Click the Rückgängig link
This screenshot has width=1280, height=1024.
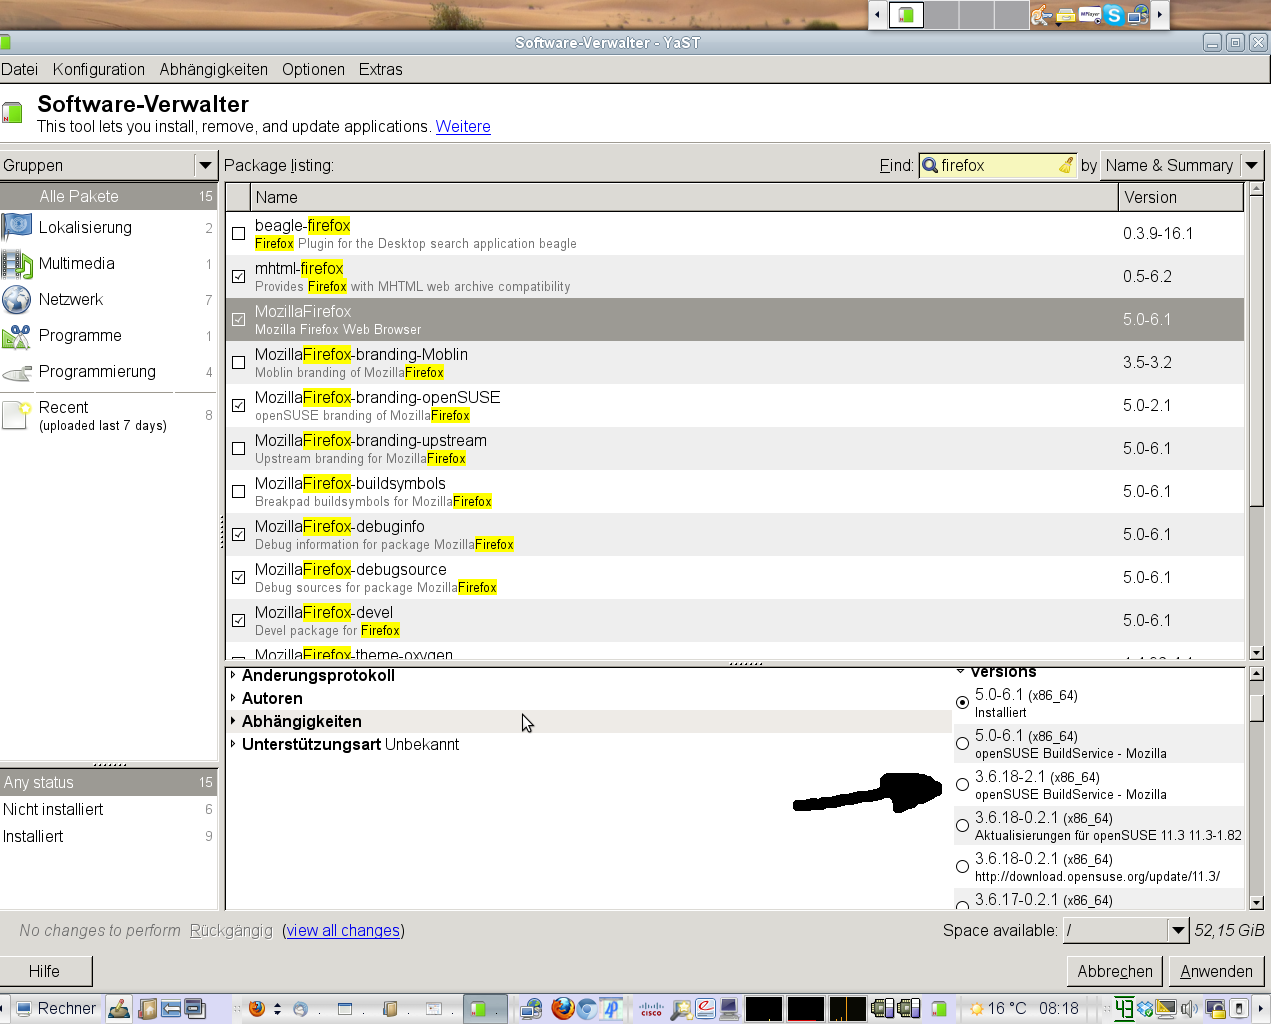click(231, 930)
